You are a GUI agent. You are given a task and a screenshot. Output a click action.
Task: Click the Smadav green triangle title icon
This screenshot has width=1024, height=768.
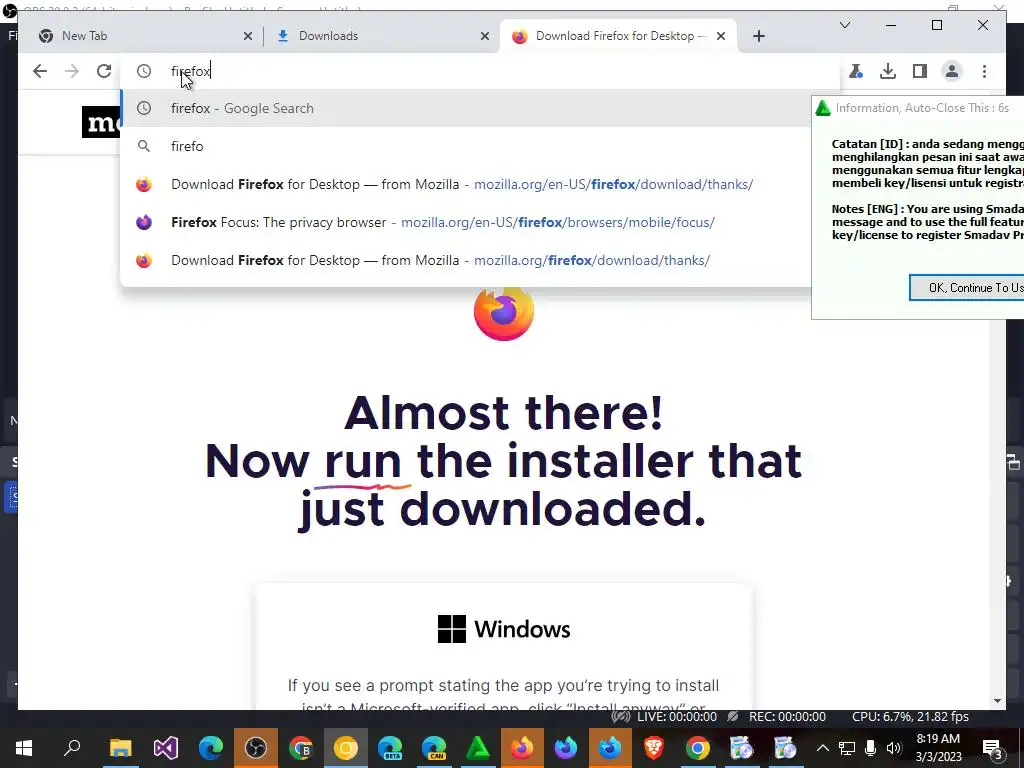pyautogui.click(x=823, y=108)
